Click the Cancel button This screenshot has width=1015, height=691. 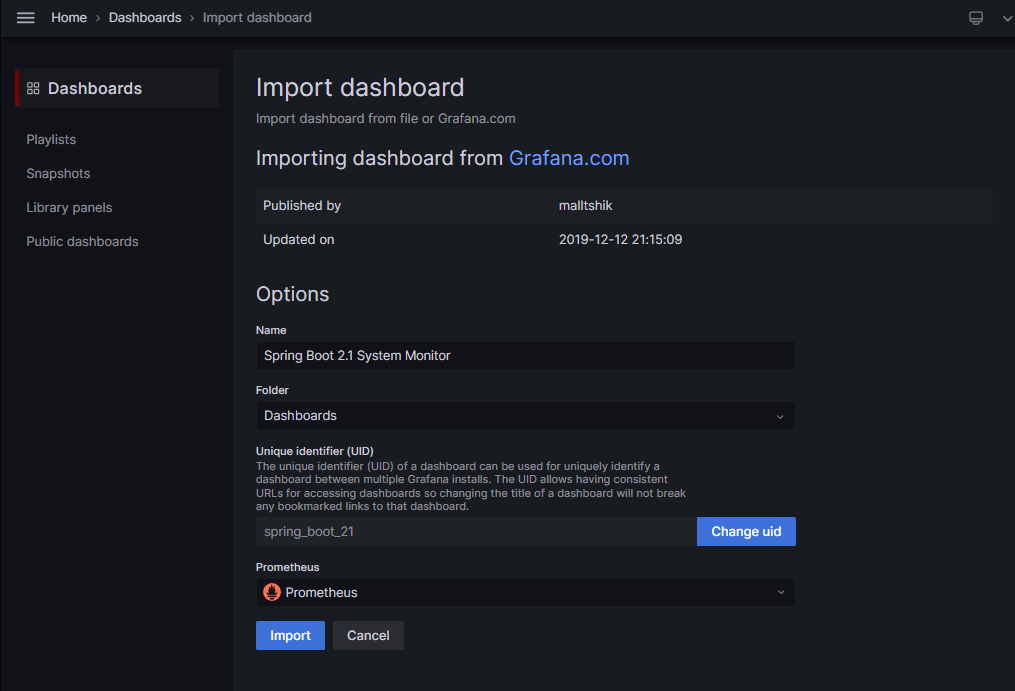[368, 635]
